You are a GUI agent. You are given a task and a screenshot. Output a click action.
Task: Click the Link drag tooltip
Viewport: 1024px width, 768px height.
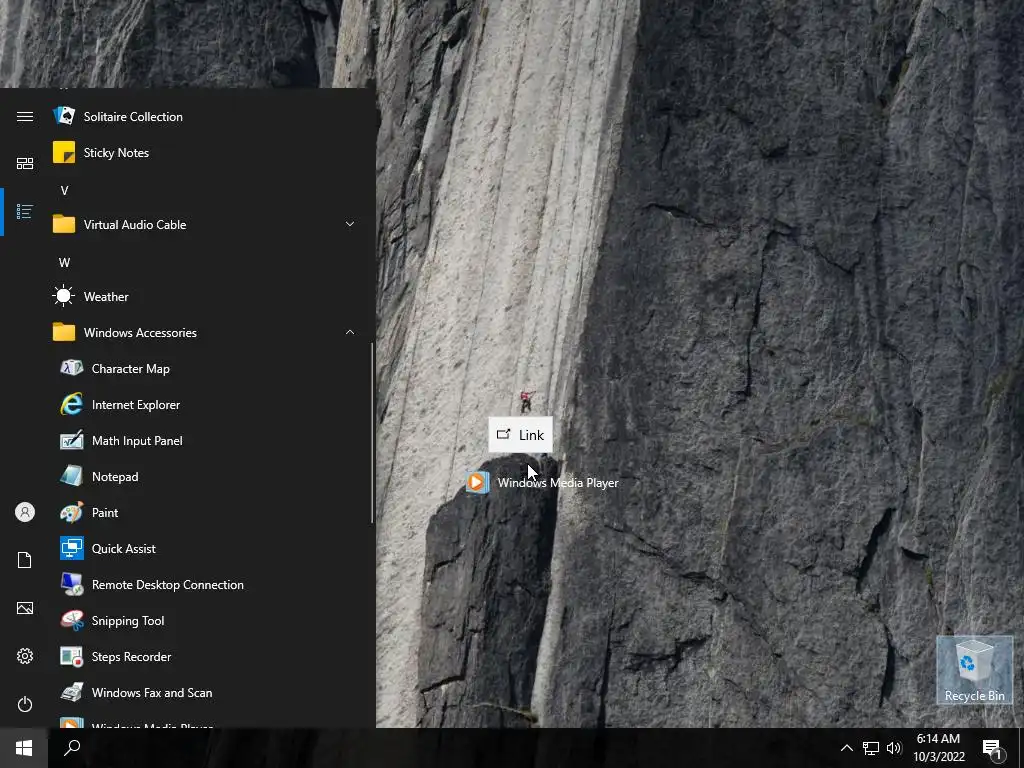[520, 434]
